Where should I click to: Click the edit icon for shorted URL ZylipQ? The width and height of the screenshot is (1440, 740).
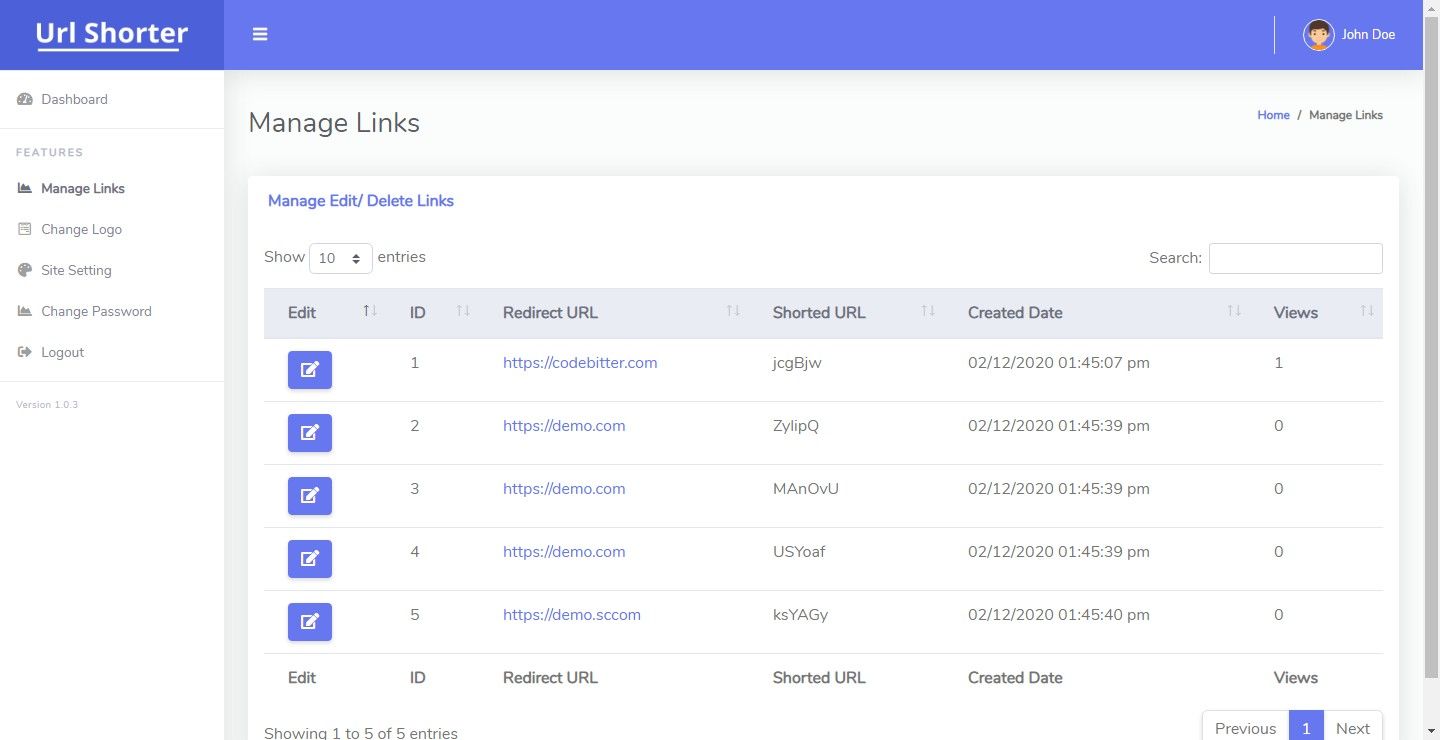click(x=310, y=433)
